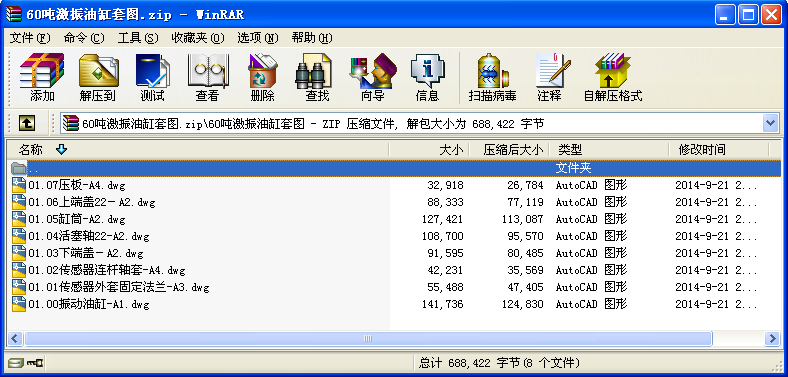Select file name 01.03下端盖- A2.dwg
The width and height of the screenshot is (788, 377).
(x=85, y=253)
